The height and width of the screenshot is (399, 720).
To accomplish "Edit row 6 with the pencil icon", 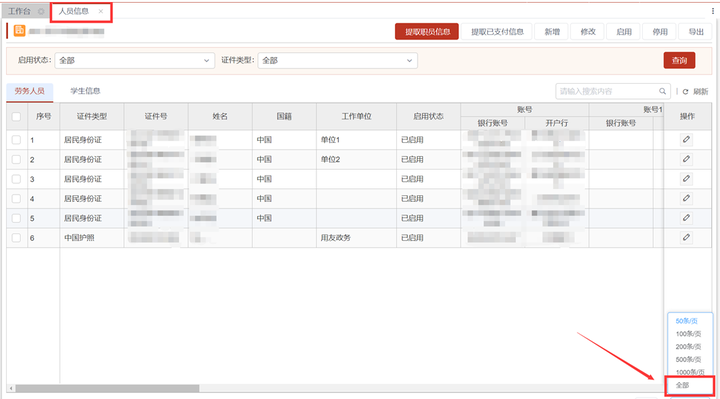I will [x=686, y=237].
